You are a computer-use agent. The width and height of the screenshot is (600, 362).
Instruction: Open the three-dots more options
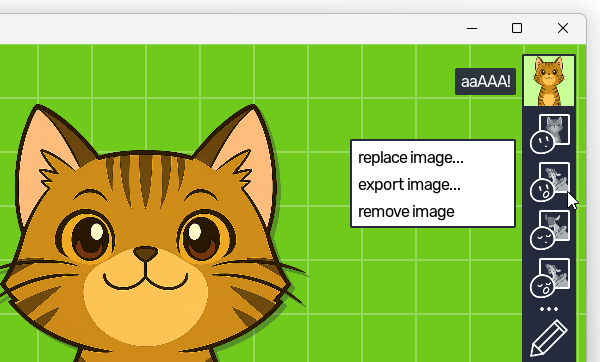pyautogui.click(x=549, y=309)
